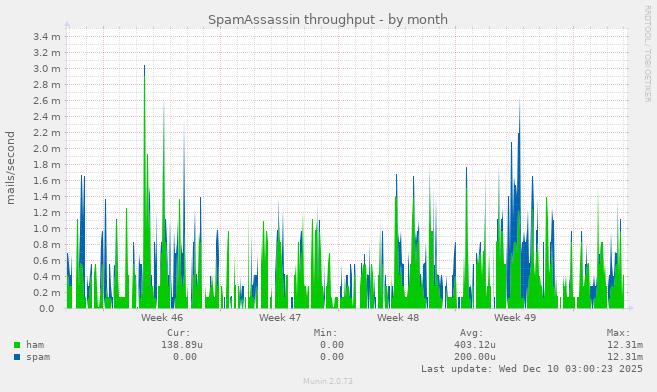This screenshot has width=657, height=392.
Task: Click ham current value '138.89u'
Action: coord(182,345)
